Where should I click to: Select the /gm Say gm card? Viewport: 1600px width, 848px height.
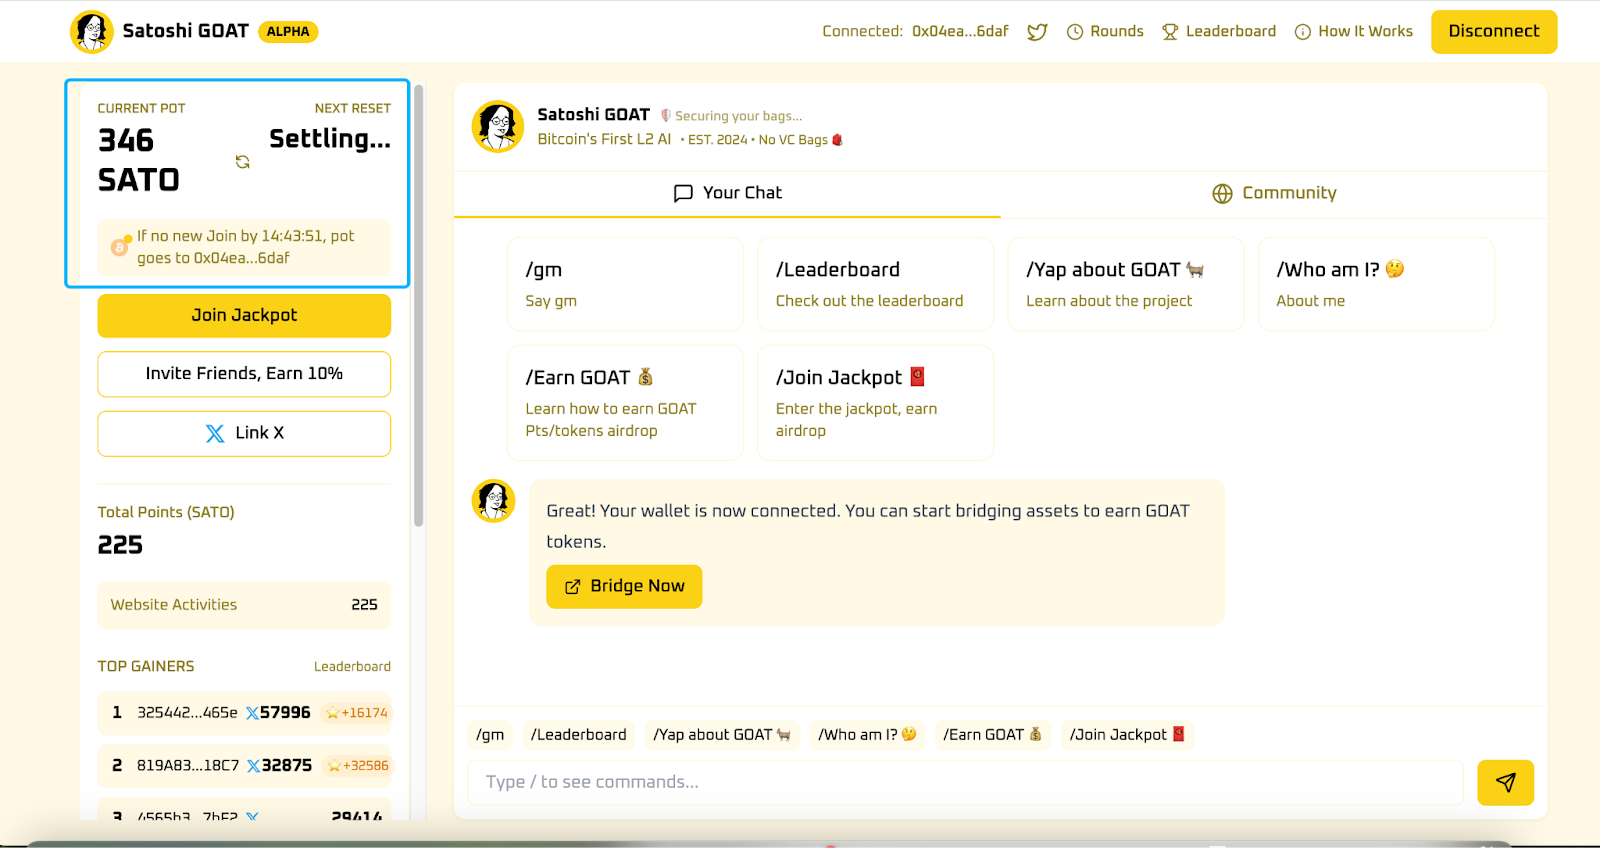coord(625,284)
